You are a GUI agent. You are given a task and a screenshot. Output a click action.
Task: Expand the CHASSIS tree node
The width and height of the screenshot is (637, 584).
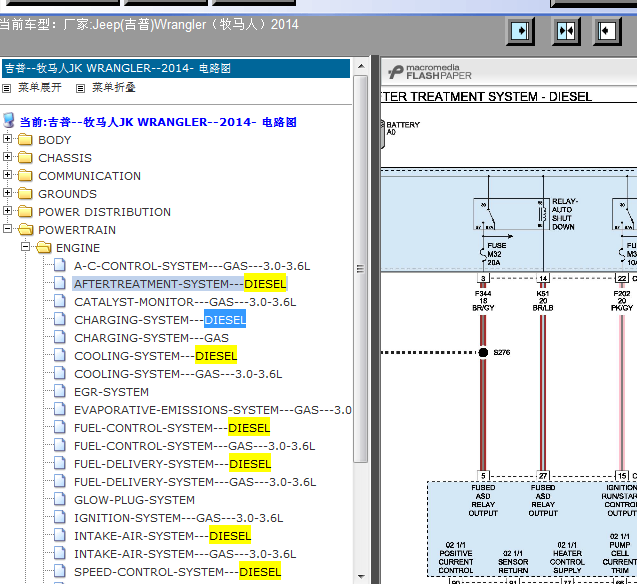pyautogui.click(x=7, y=156)
